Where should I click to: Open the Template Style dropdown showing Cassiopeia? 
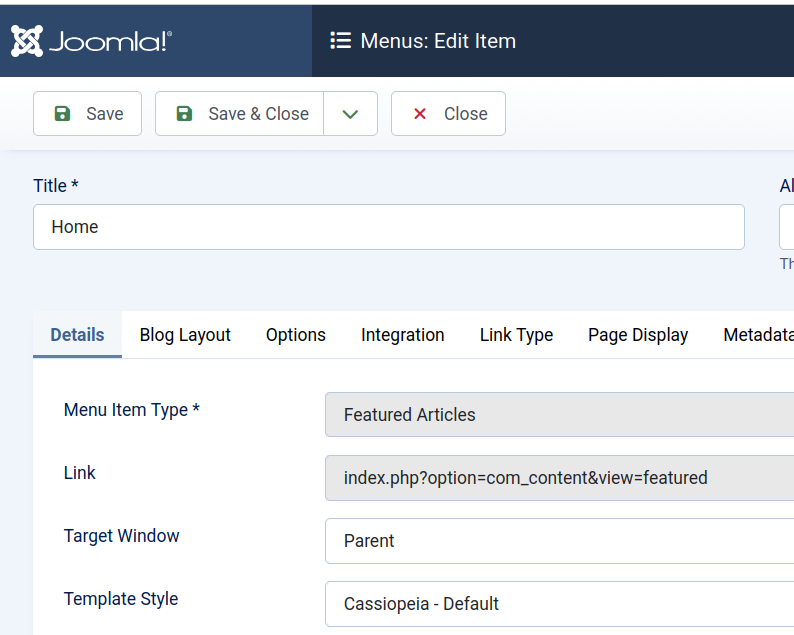(558, 604)
